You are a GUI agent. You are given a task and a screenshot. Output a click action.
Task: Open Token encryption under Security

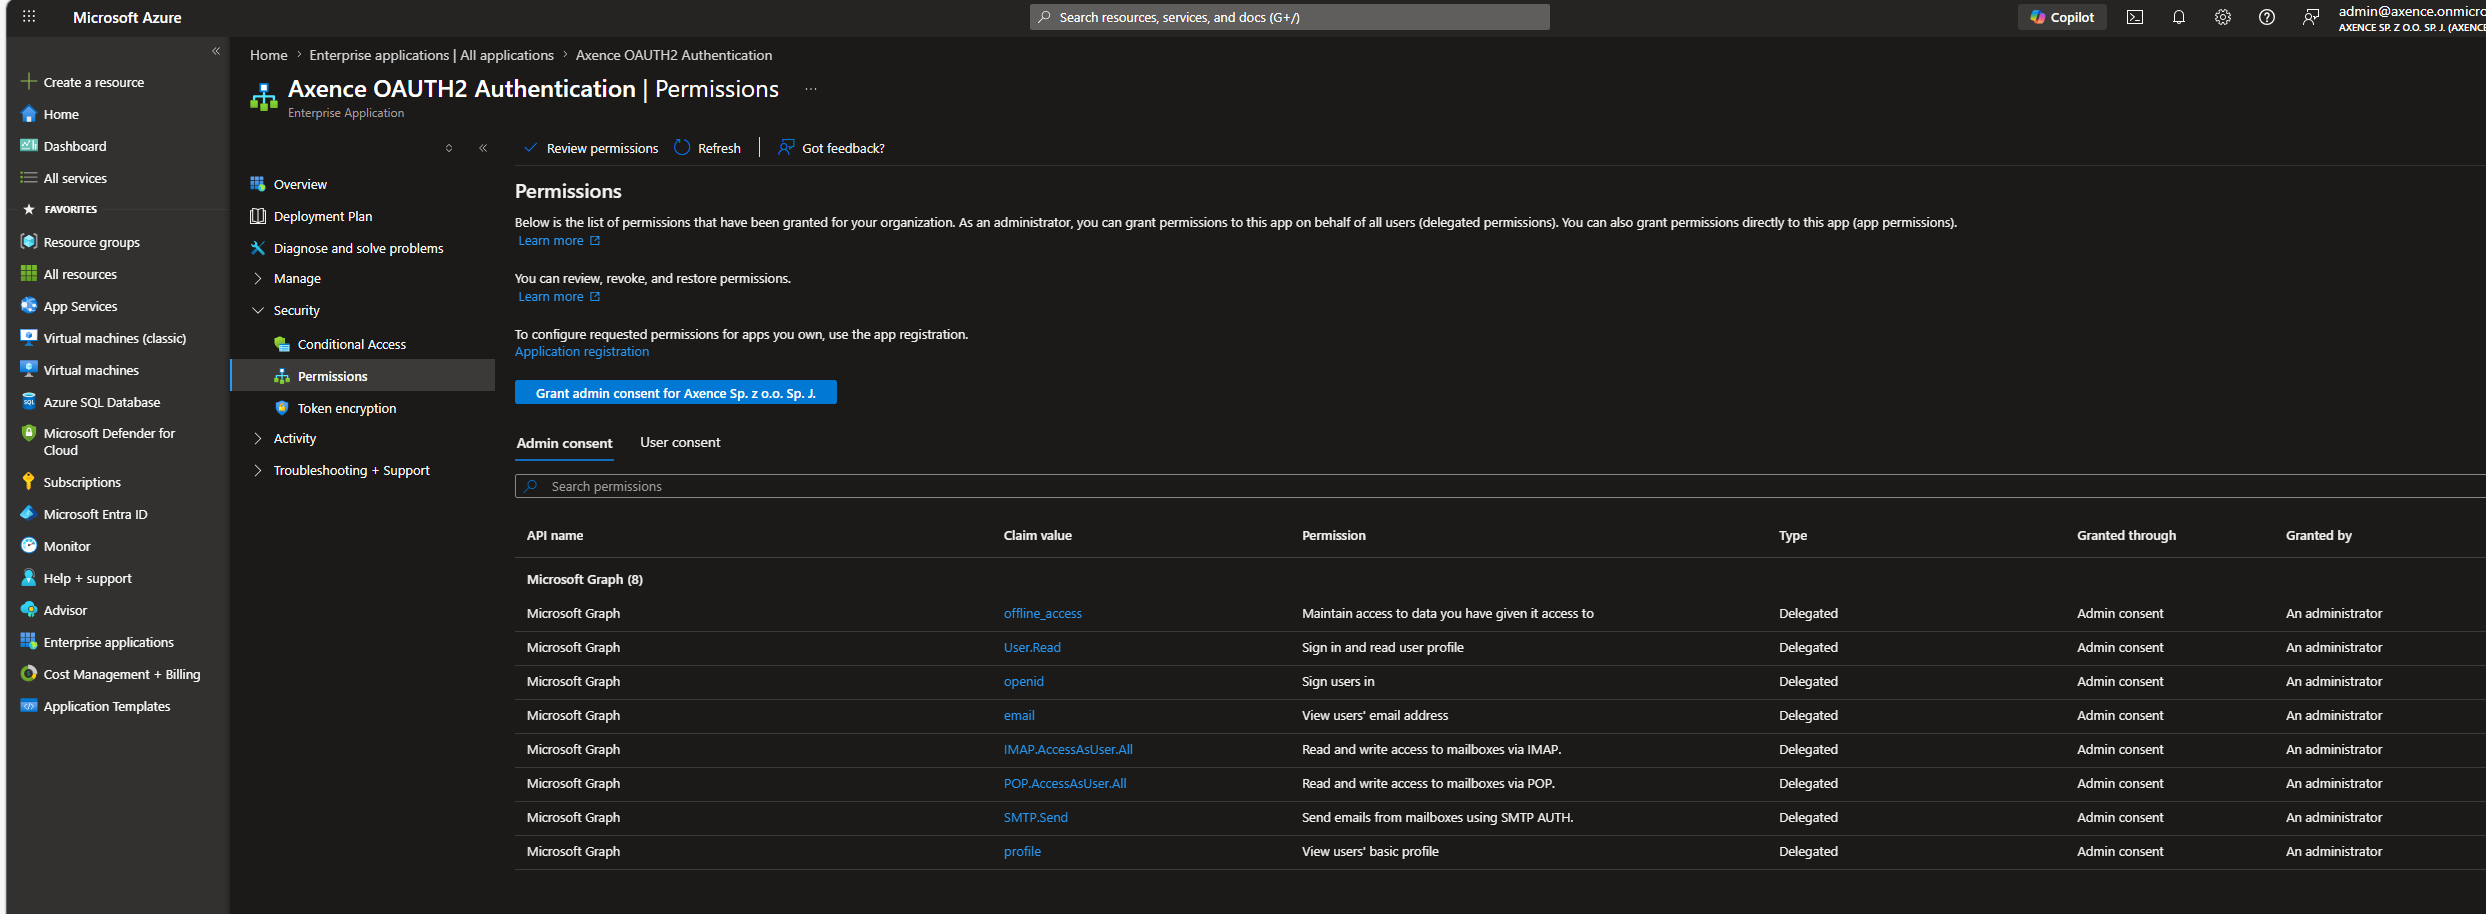(x=347, y=408)
